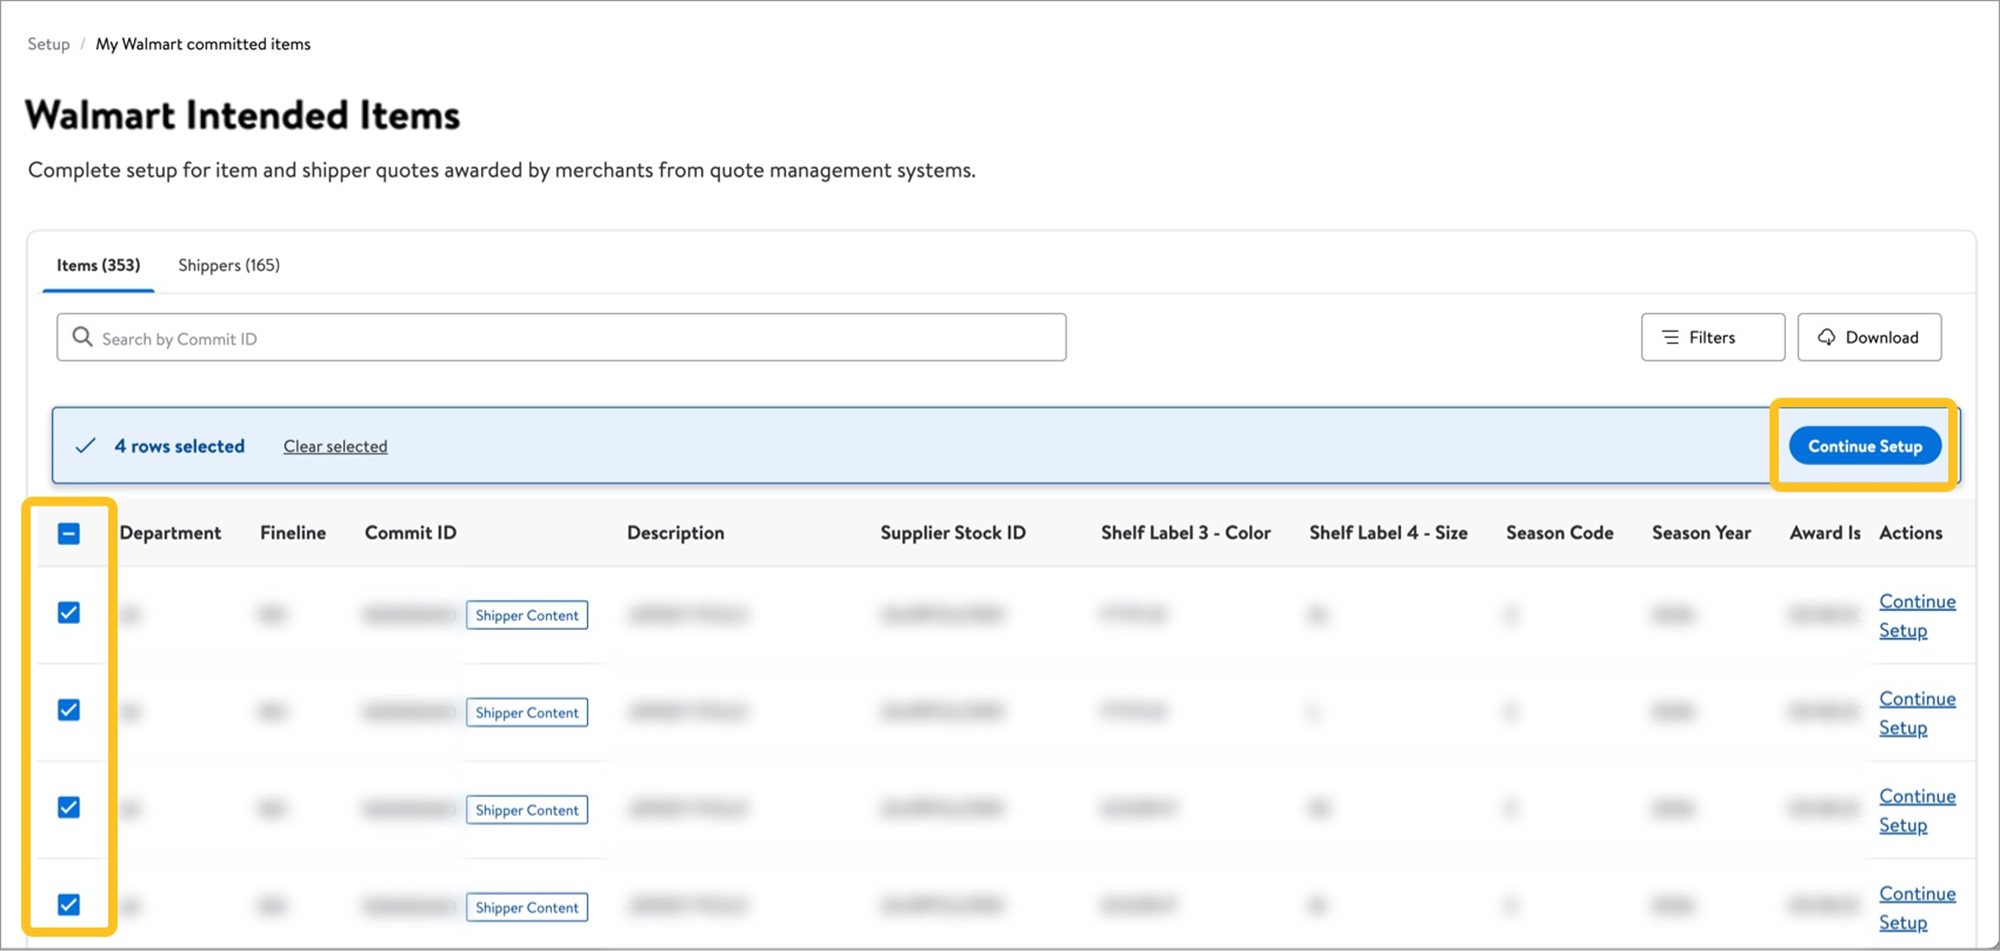
Task: Open the first row Continue Setup link
Action: 1917,616
